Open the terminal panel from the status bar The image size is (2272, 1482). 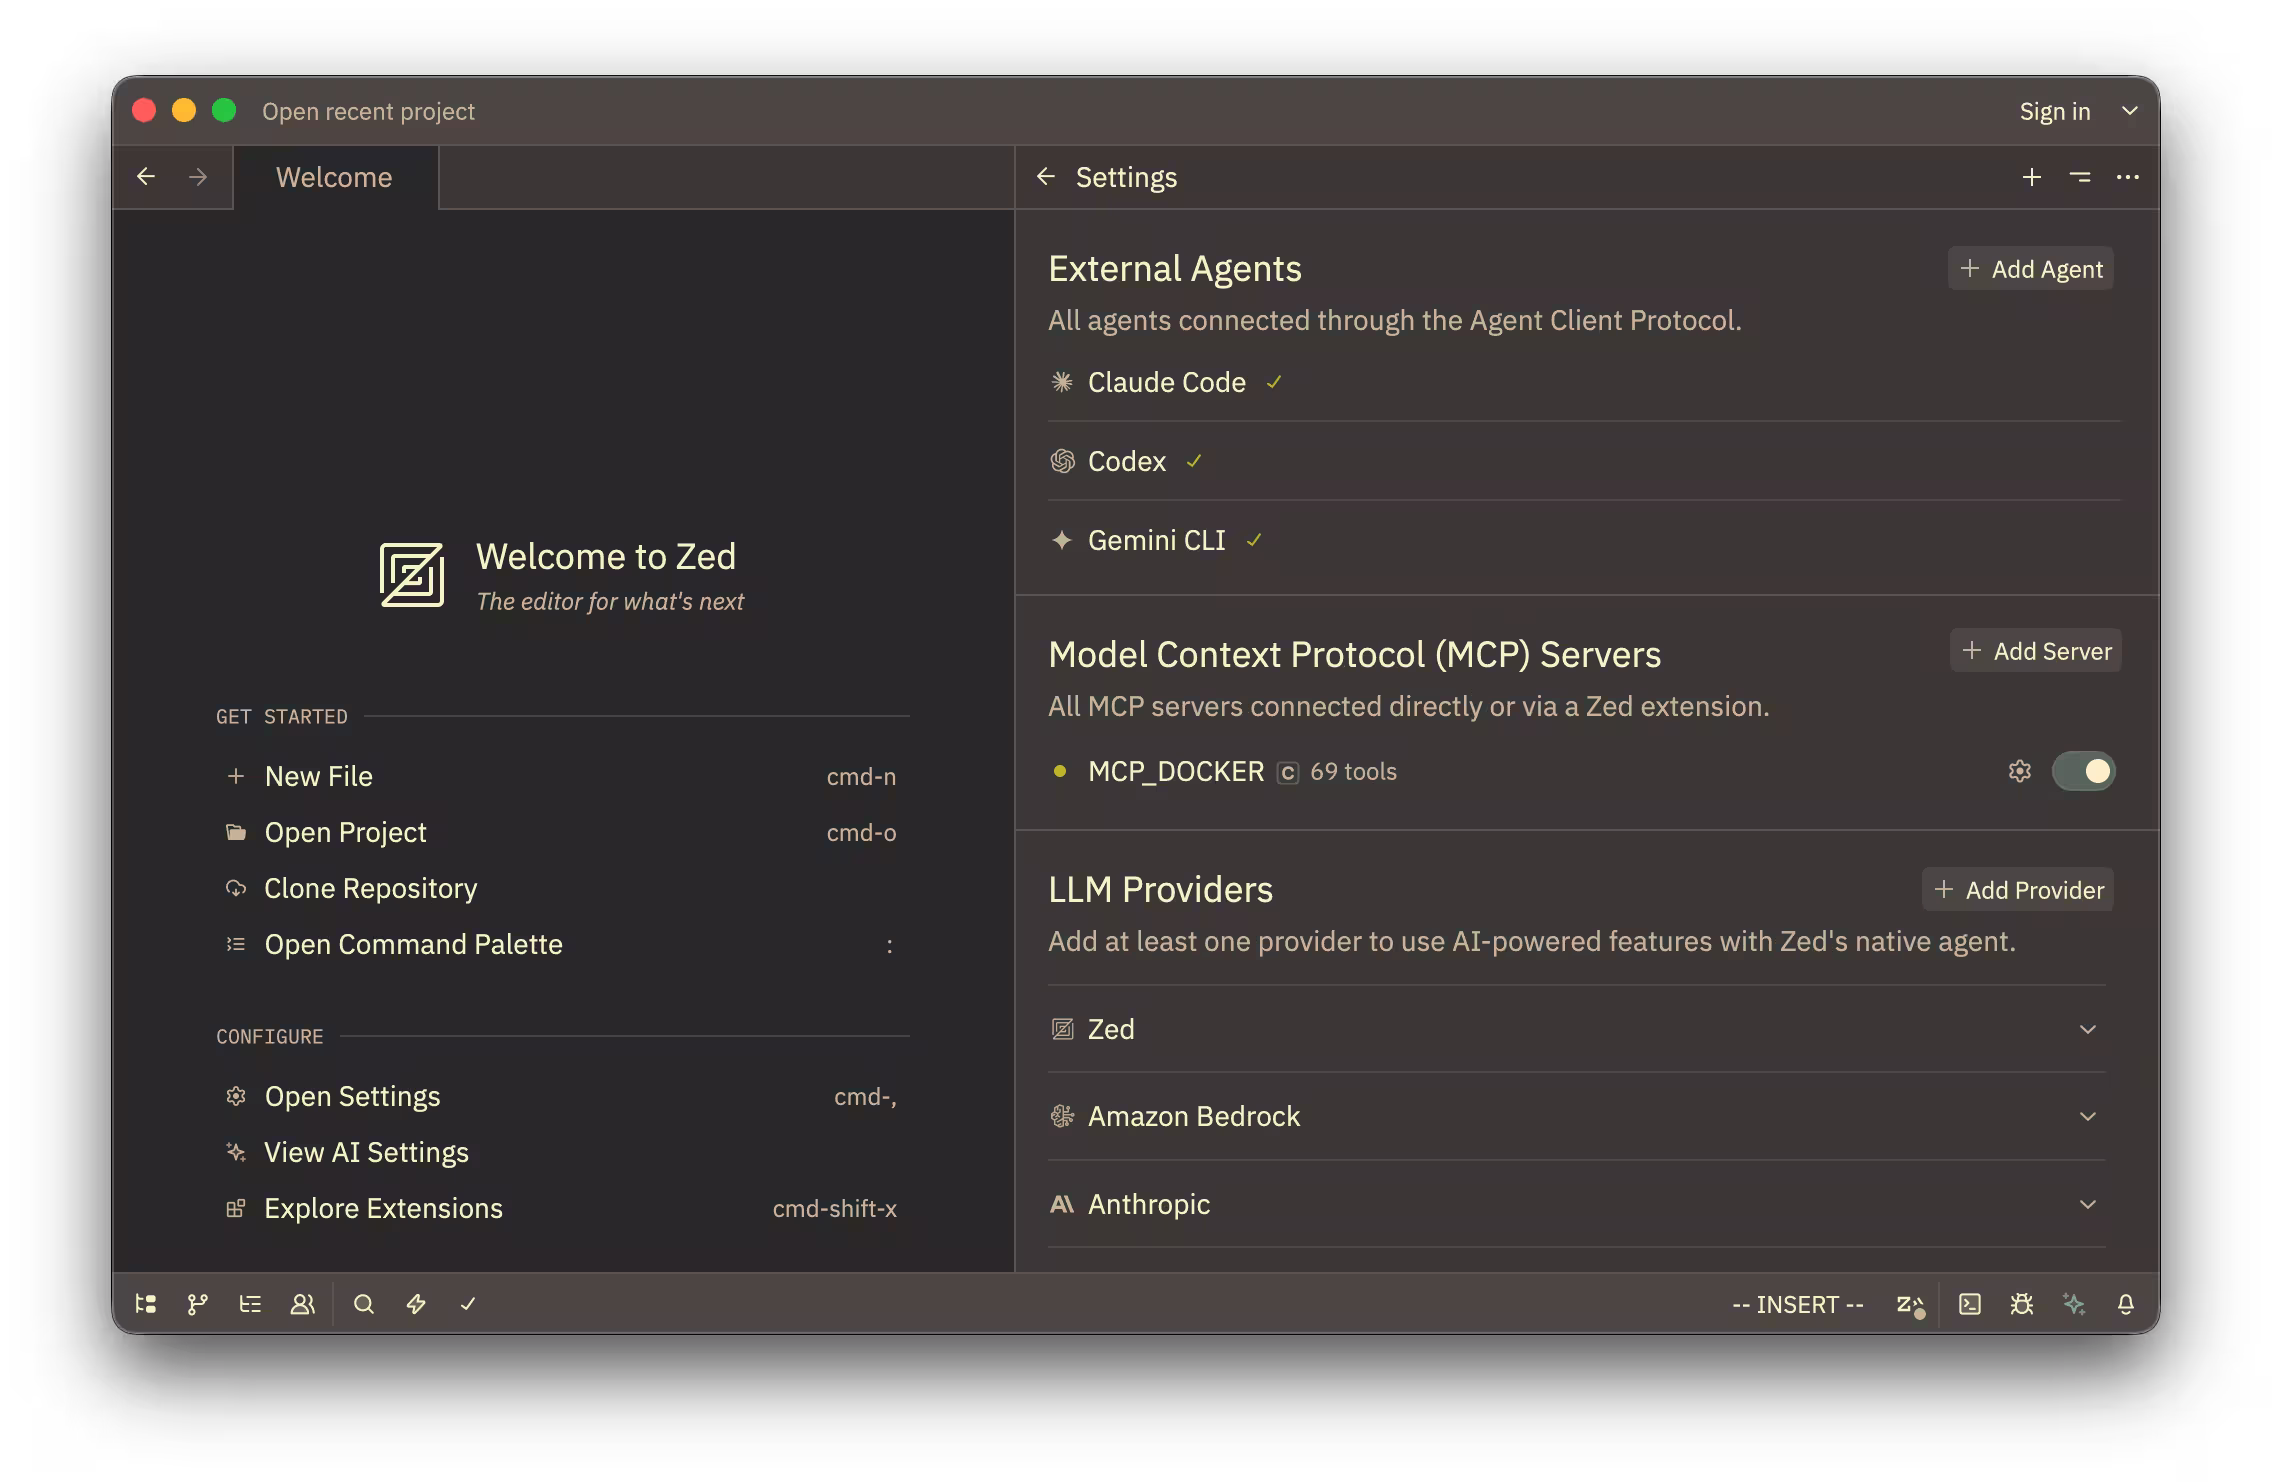(1968, 1304)
